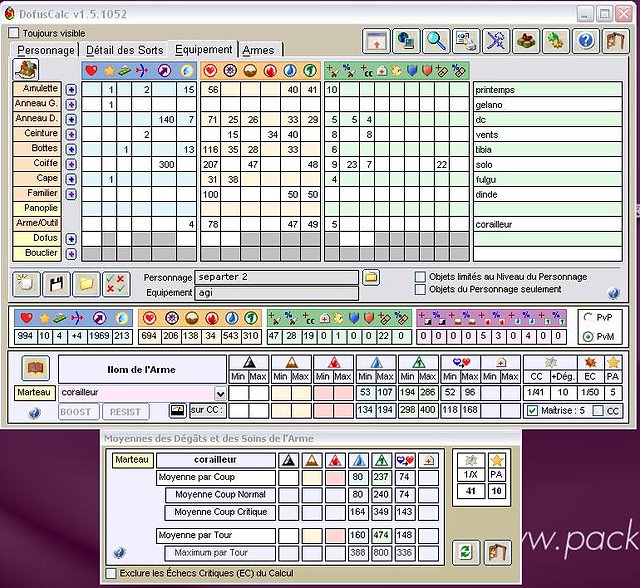Click the crossed swords toolbar icon

coord(496,41)
